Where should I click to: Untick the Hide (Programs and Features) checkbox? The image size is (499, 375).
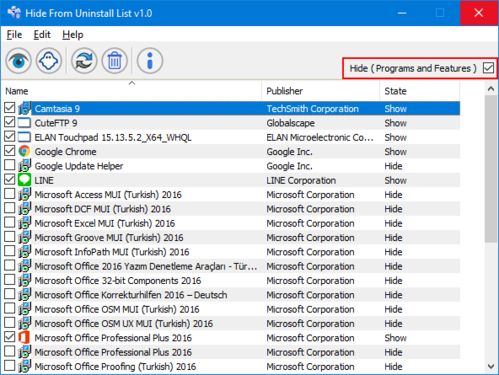click(488, 68)
